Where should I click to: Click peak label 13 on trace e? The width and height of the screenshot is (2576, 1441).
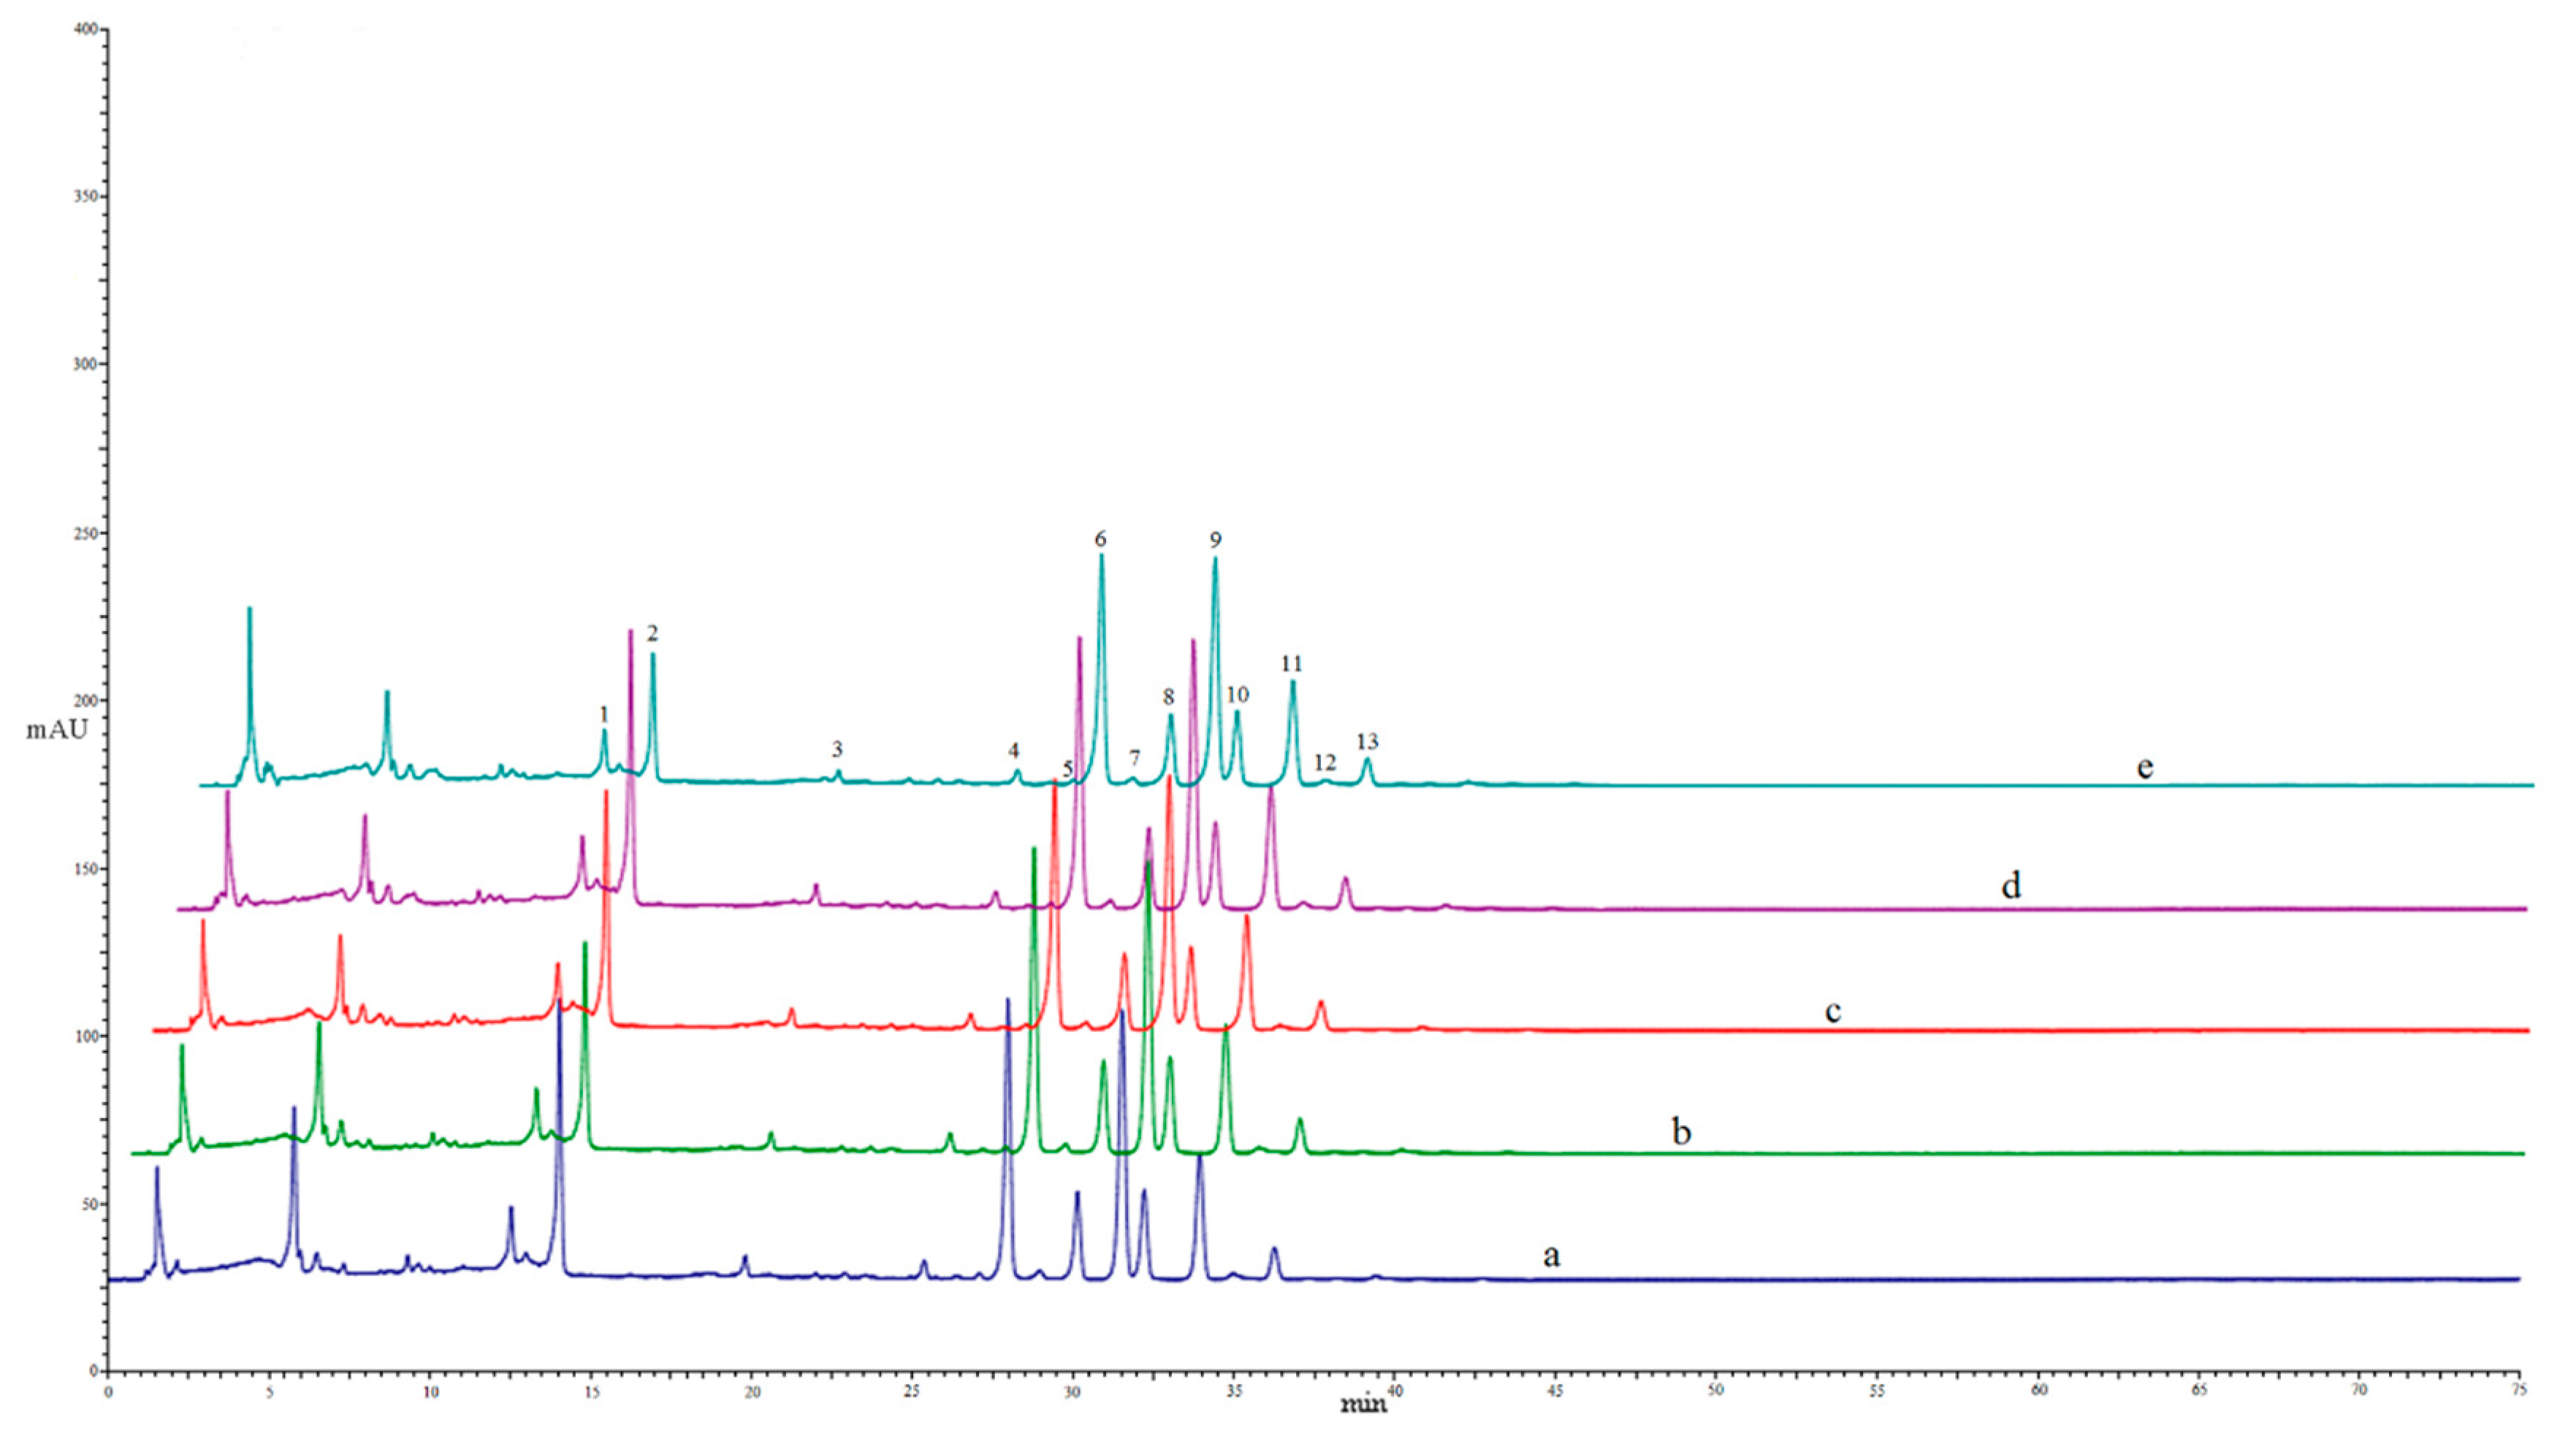coord(1367,742)
